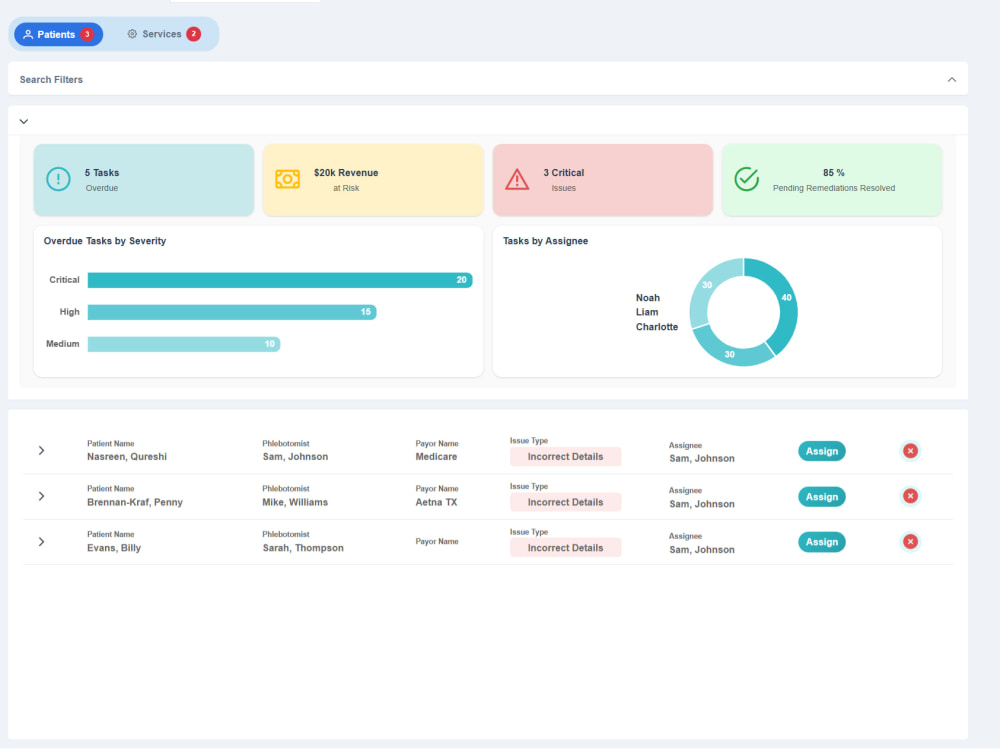This screenshot has height=750, width=1000.
Task: Click the Charlotte legend entry
Action: (656, 327)
